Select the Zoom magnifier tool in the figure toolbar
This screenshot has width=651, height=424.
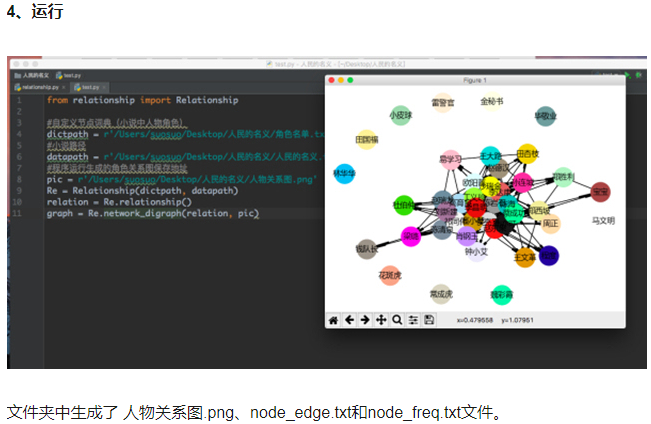(x=397, y=320)
